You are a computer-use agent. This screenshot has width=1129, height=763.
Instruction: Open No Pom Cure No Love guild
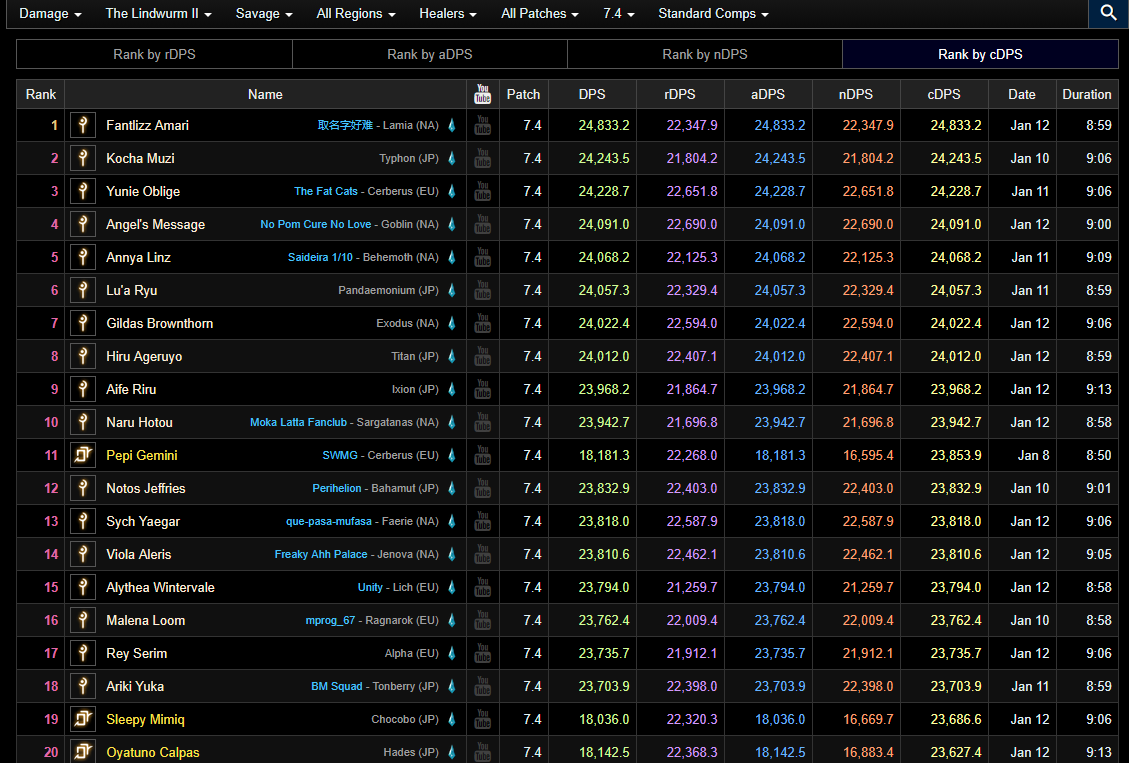(315, 225)
